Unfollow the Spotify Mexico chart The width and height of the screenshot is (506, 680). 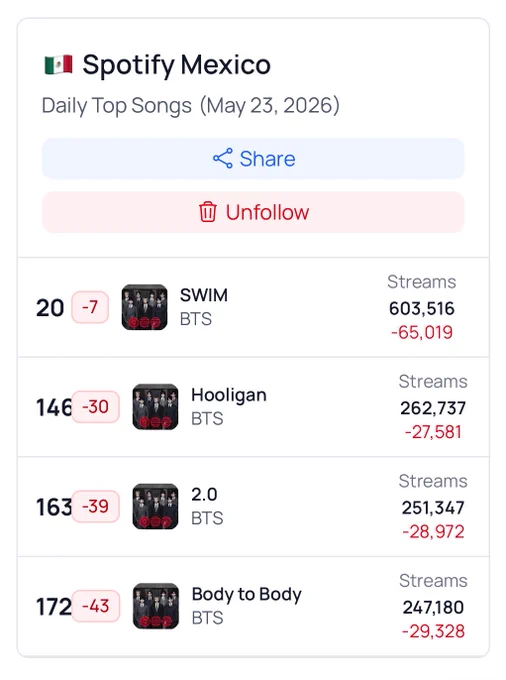click(253, 212)
